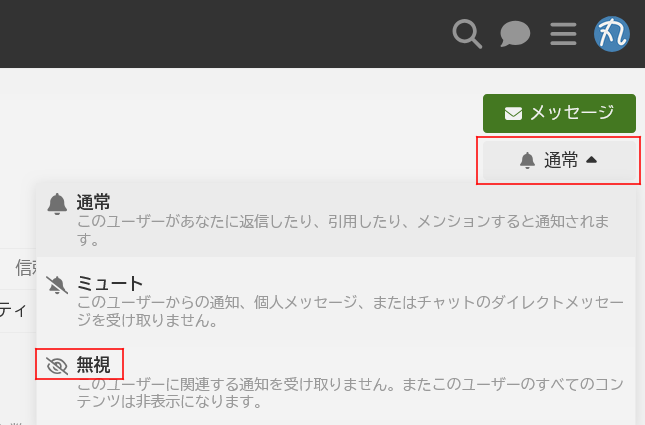Click the 無視 description text
Screen dimensions: 645x425
[350, 393]
